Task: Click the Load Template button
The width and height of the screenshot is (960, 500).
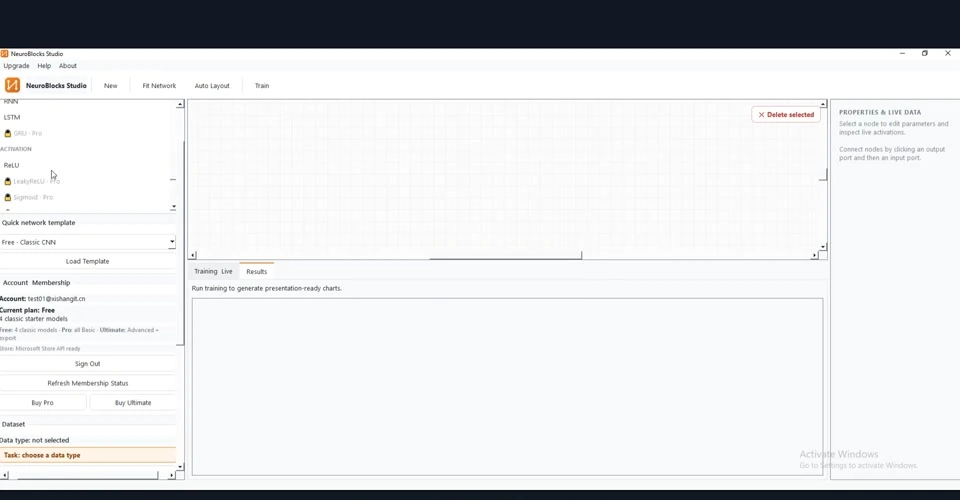Action: point(88,261)
